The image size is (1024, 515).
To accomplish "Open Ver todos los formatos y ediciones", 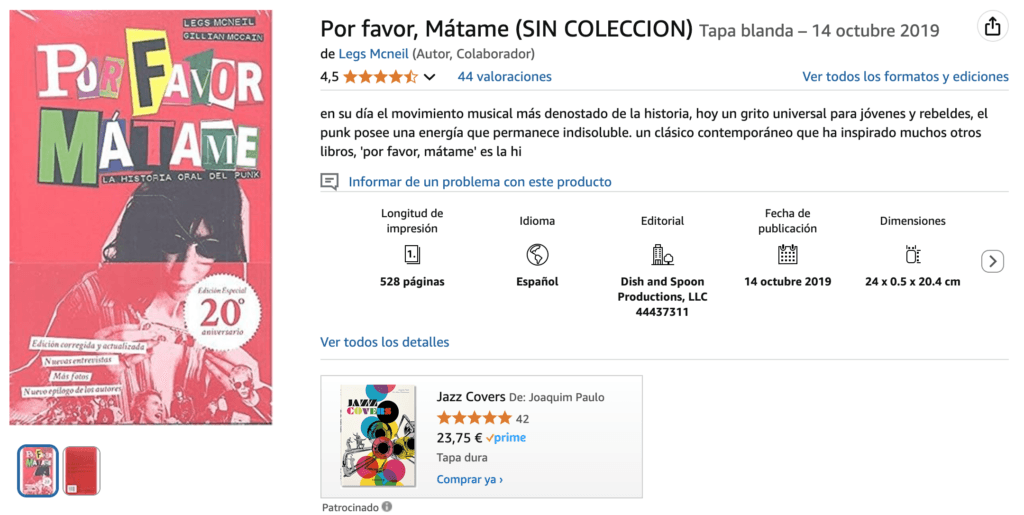I will pos(905,77).
